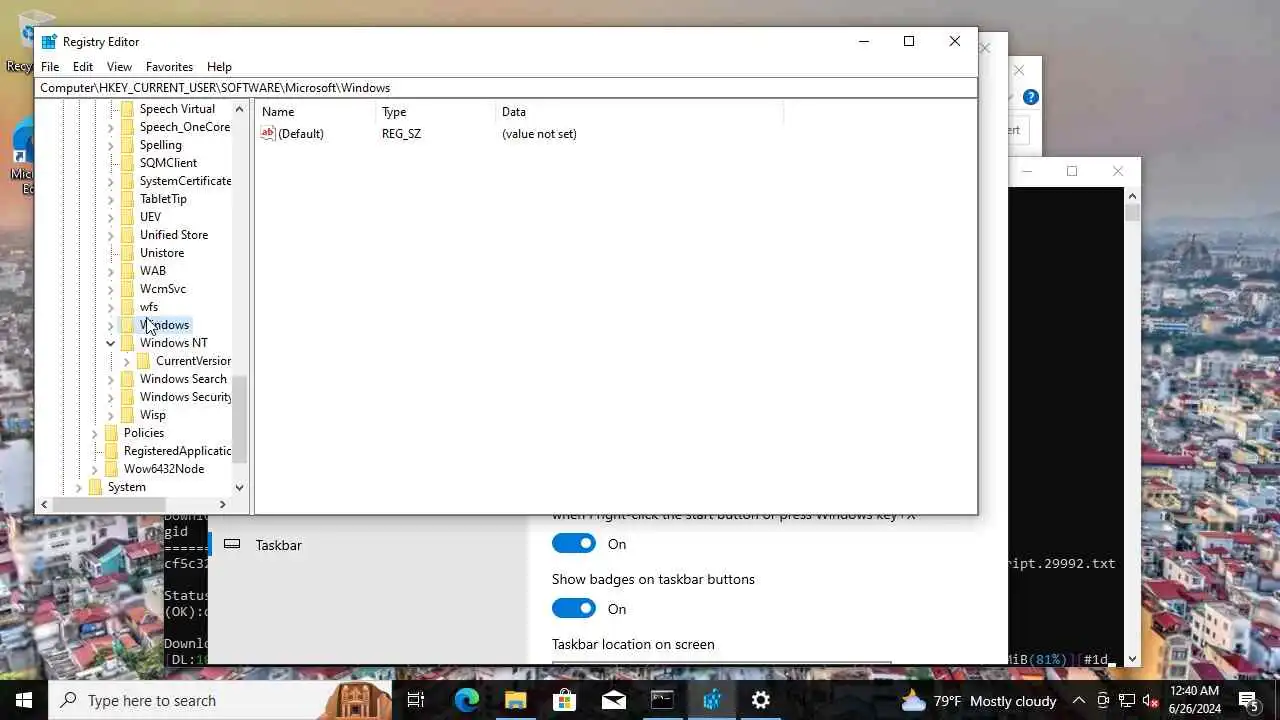Click the (Default) string value icon

pos(267,133)
